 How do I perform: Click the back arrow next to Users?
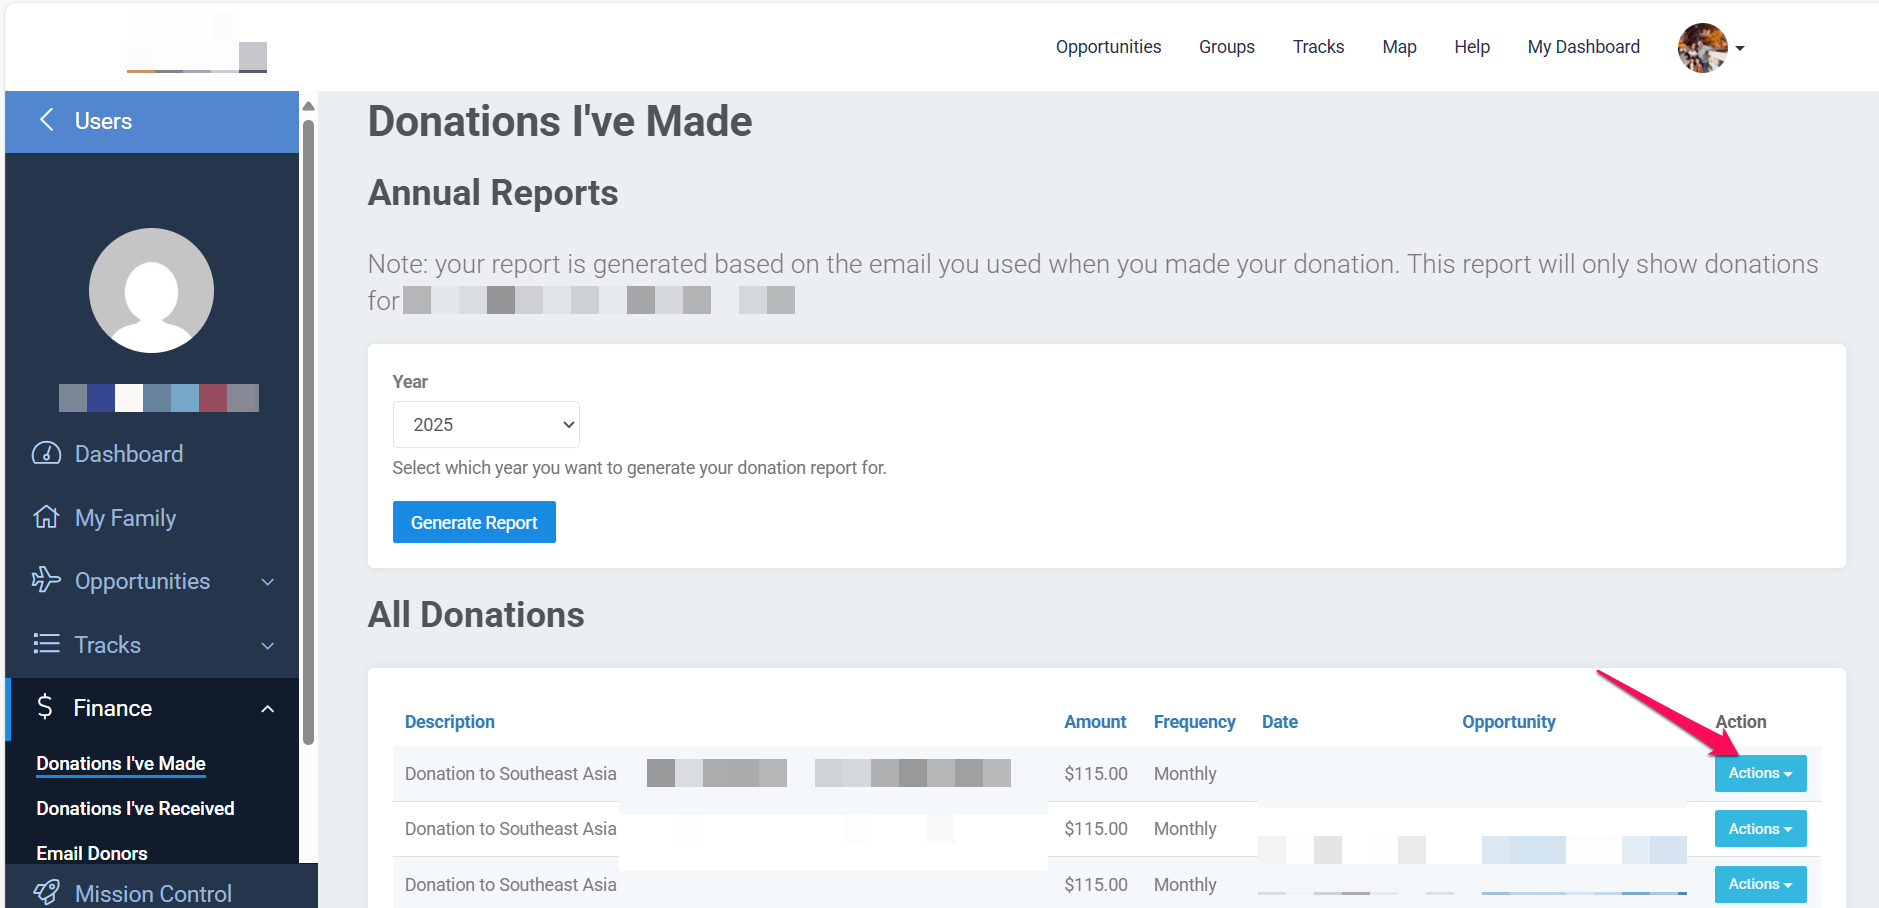click(x=46, y=120)
